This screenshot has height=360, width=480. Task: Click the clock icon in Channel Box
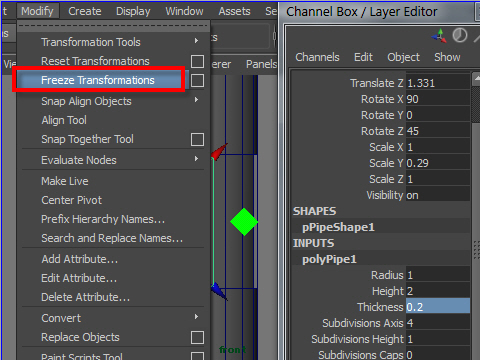[460, 35]
